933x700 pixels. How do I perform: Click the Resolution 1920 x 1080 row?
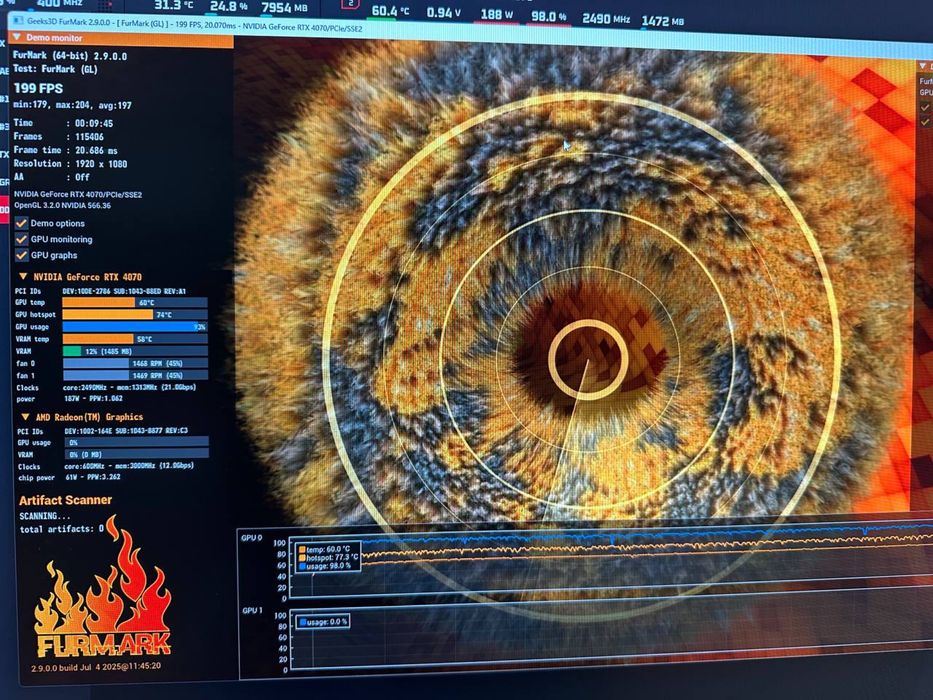[70, 163]
